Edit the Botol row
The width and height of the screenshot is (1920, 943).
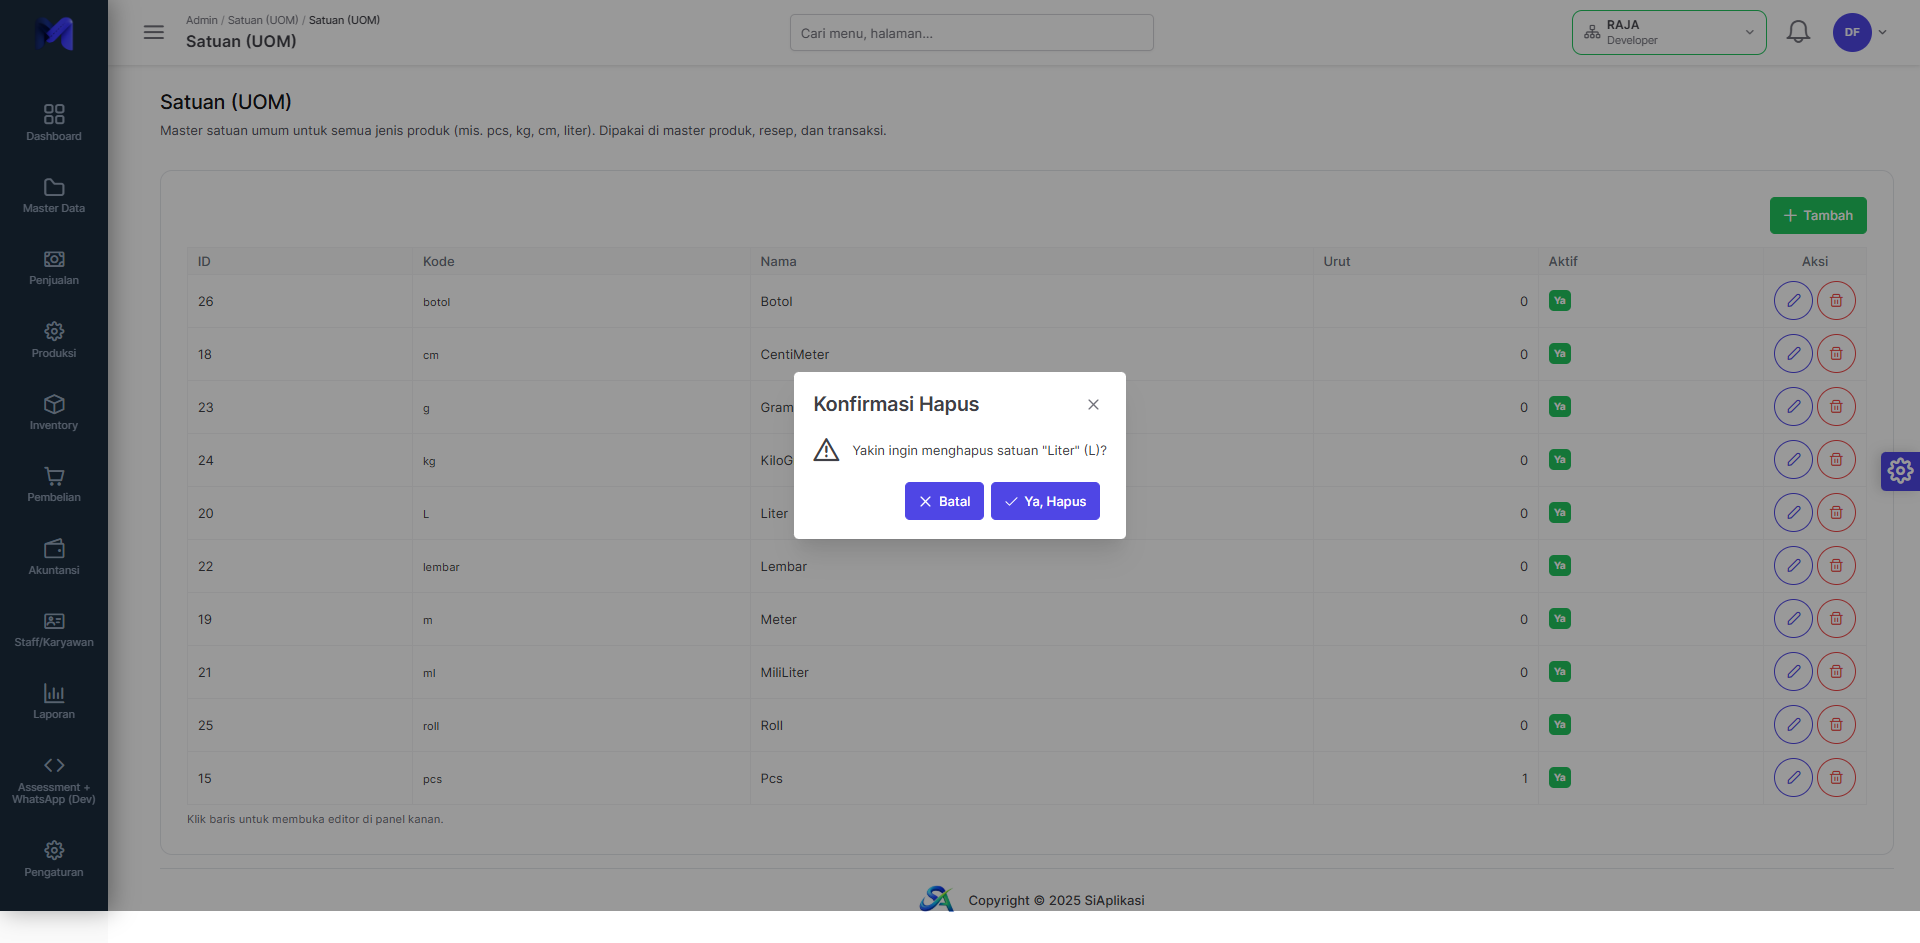click(1793, 301)
